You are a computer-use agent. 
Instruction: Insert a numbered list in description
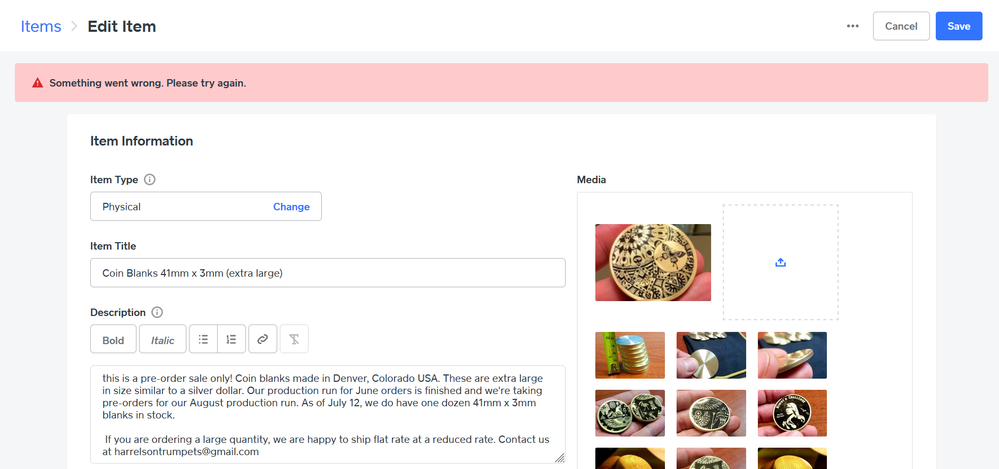231,339
